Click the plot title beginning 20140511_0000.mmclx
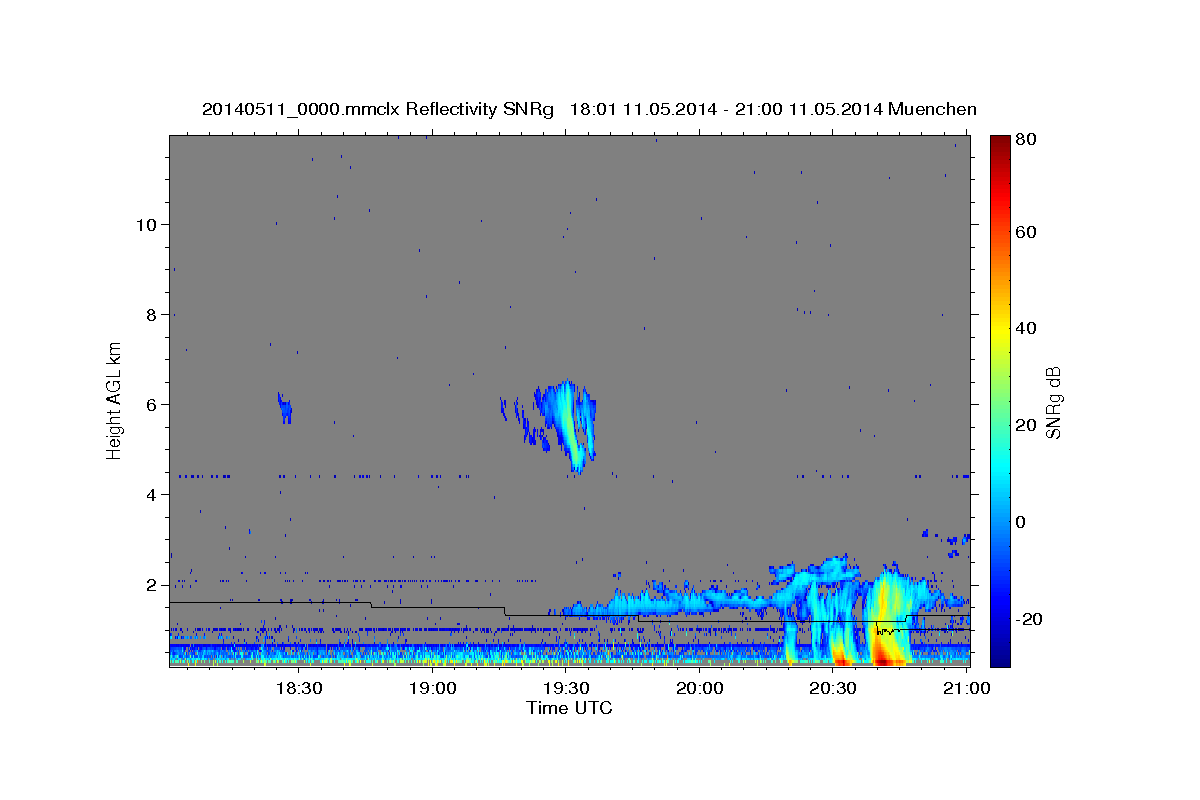The width and height of the screenshot is (1200, 800). pyautogui.click(x=589, y=109)
